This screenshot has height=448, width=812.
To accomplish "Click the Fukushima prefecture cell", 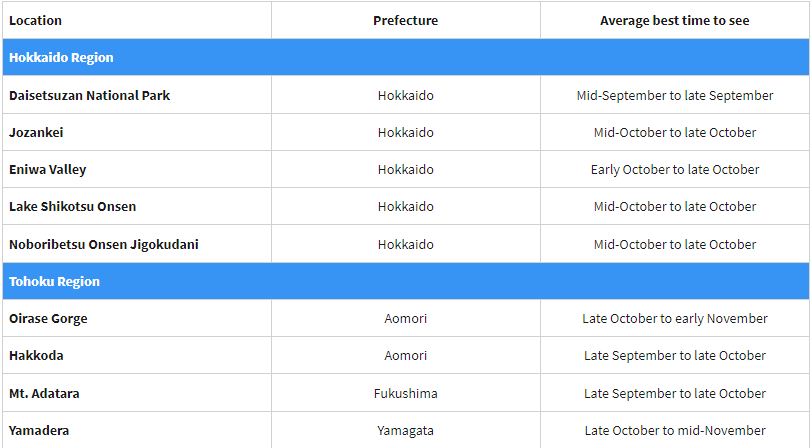I will 405,394.
